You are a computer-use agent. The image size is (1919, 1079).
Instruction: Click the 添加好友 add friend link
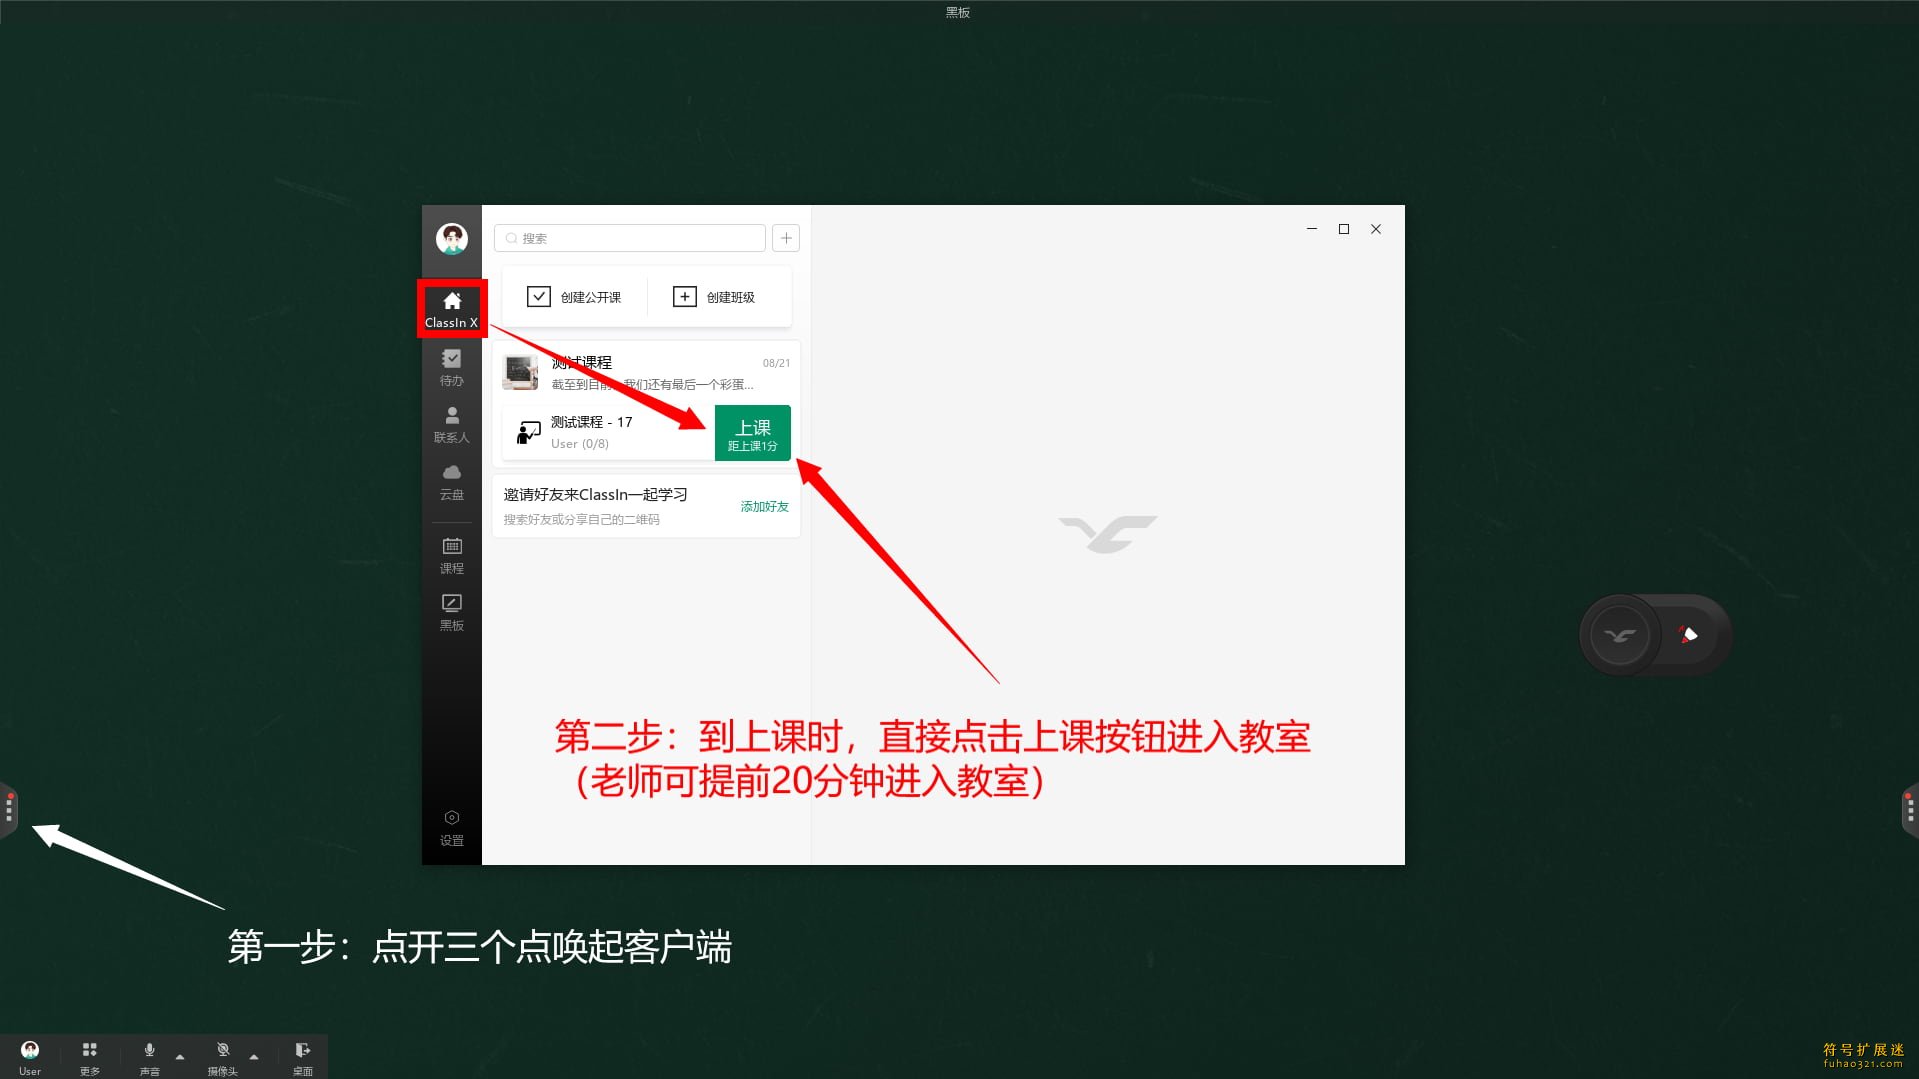point(765,507)
